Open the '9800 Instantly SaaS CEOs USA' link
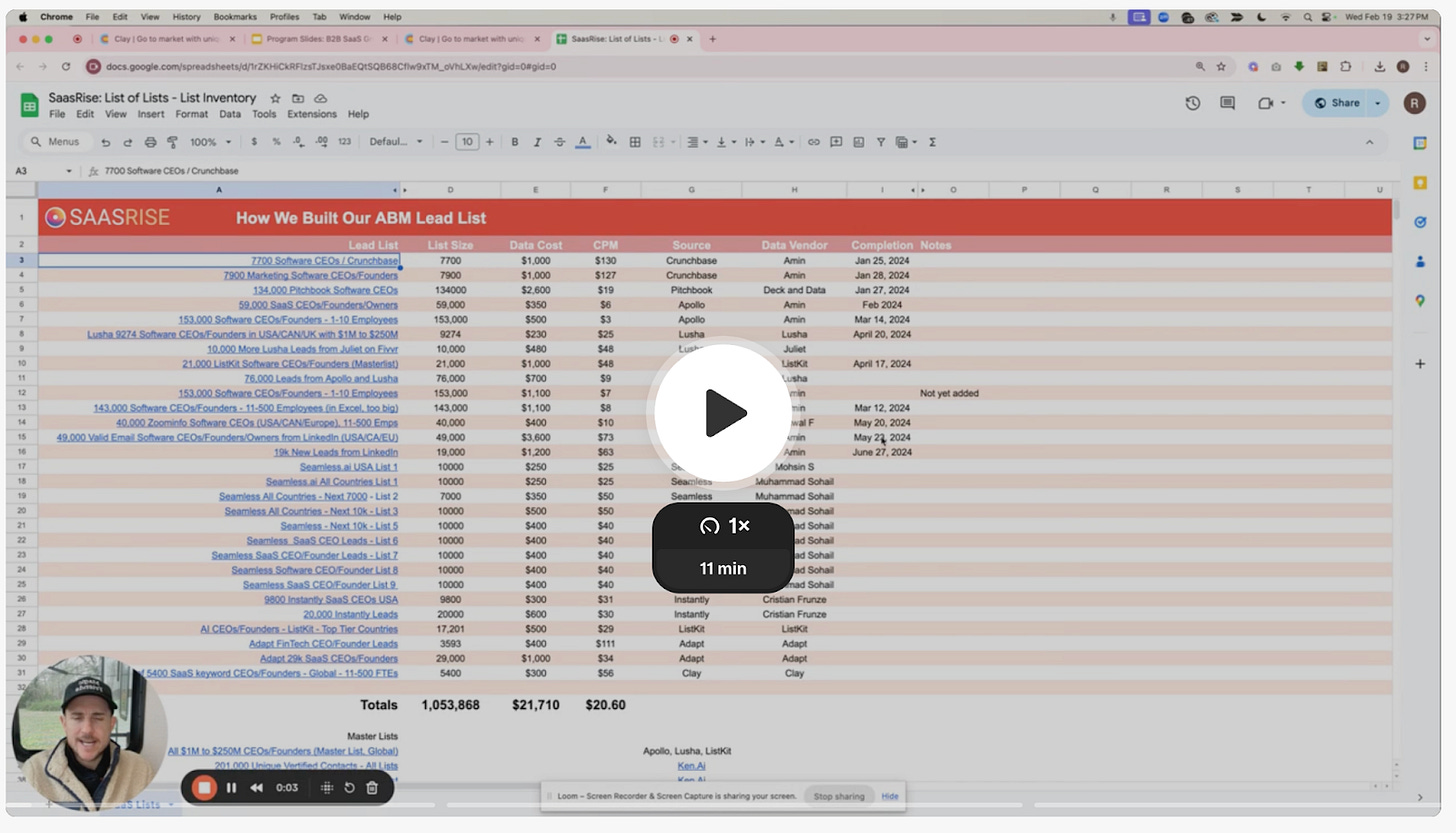The image size is (1456, 833). (331, 599)
